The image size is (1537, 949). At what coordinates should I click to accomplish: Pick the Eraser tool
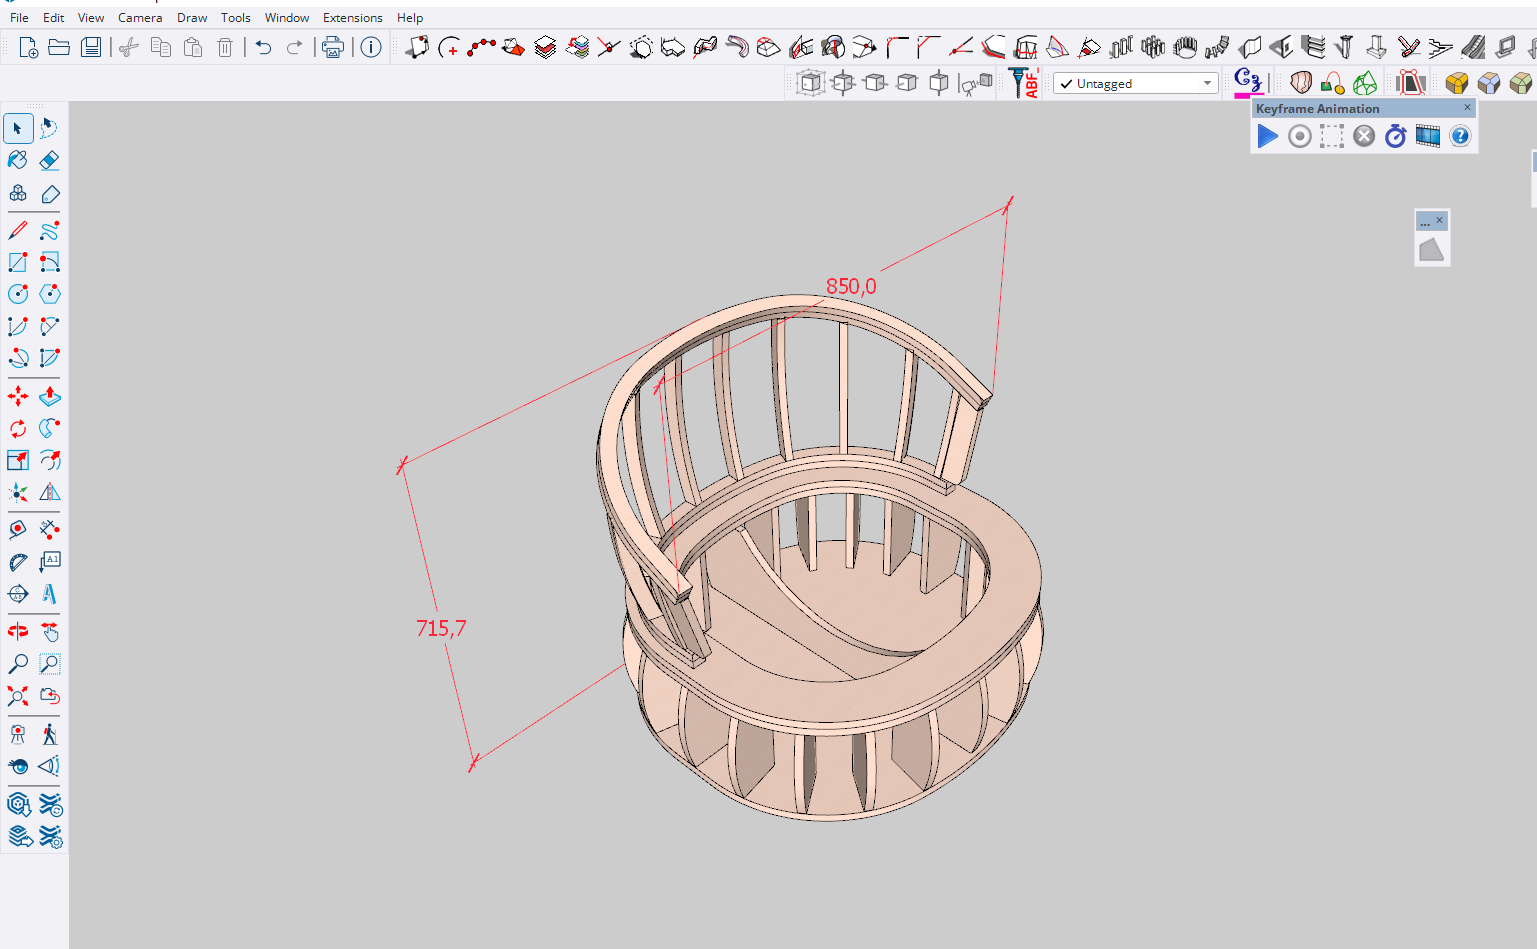tap(49, 160)
